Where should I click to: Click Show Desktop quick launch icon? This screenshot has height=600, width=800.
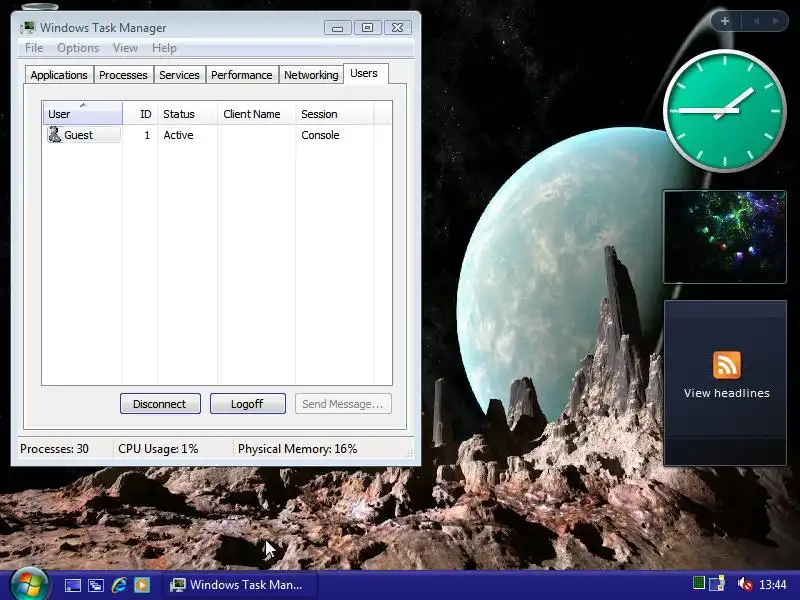pos(72,585)
